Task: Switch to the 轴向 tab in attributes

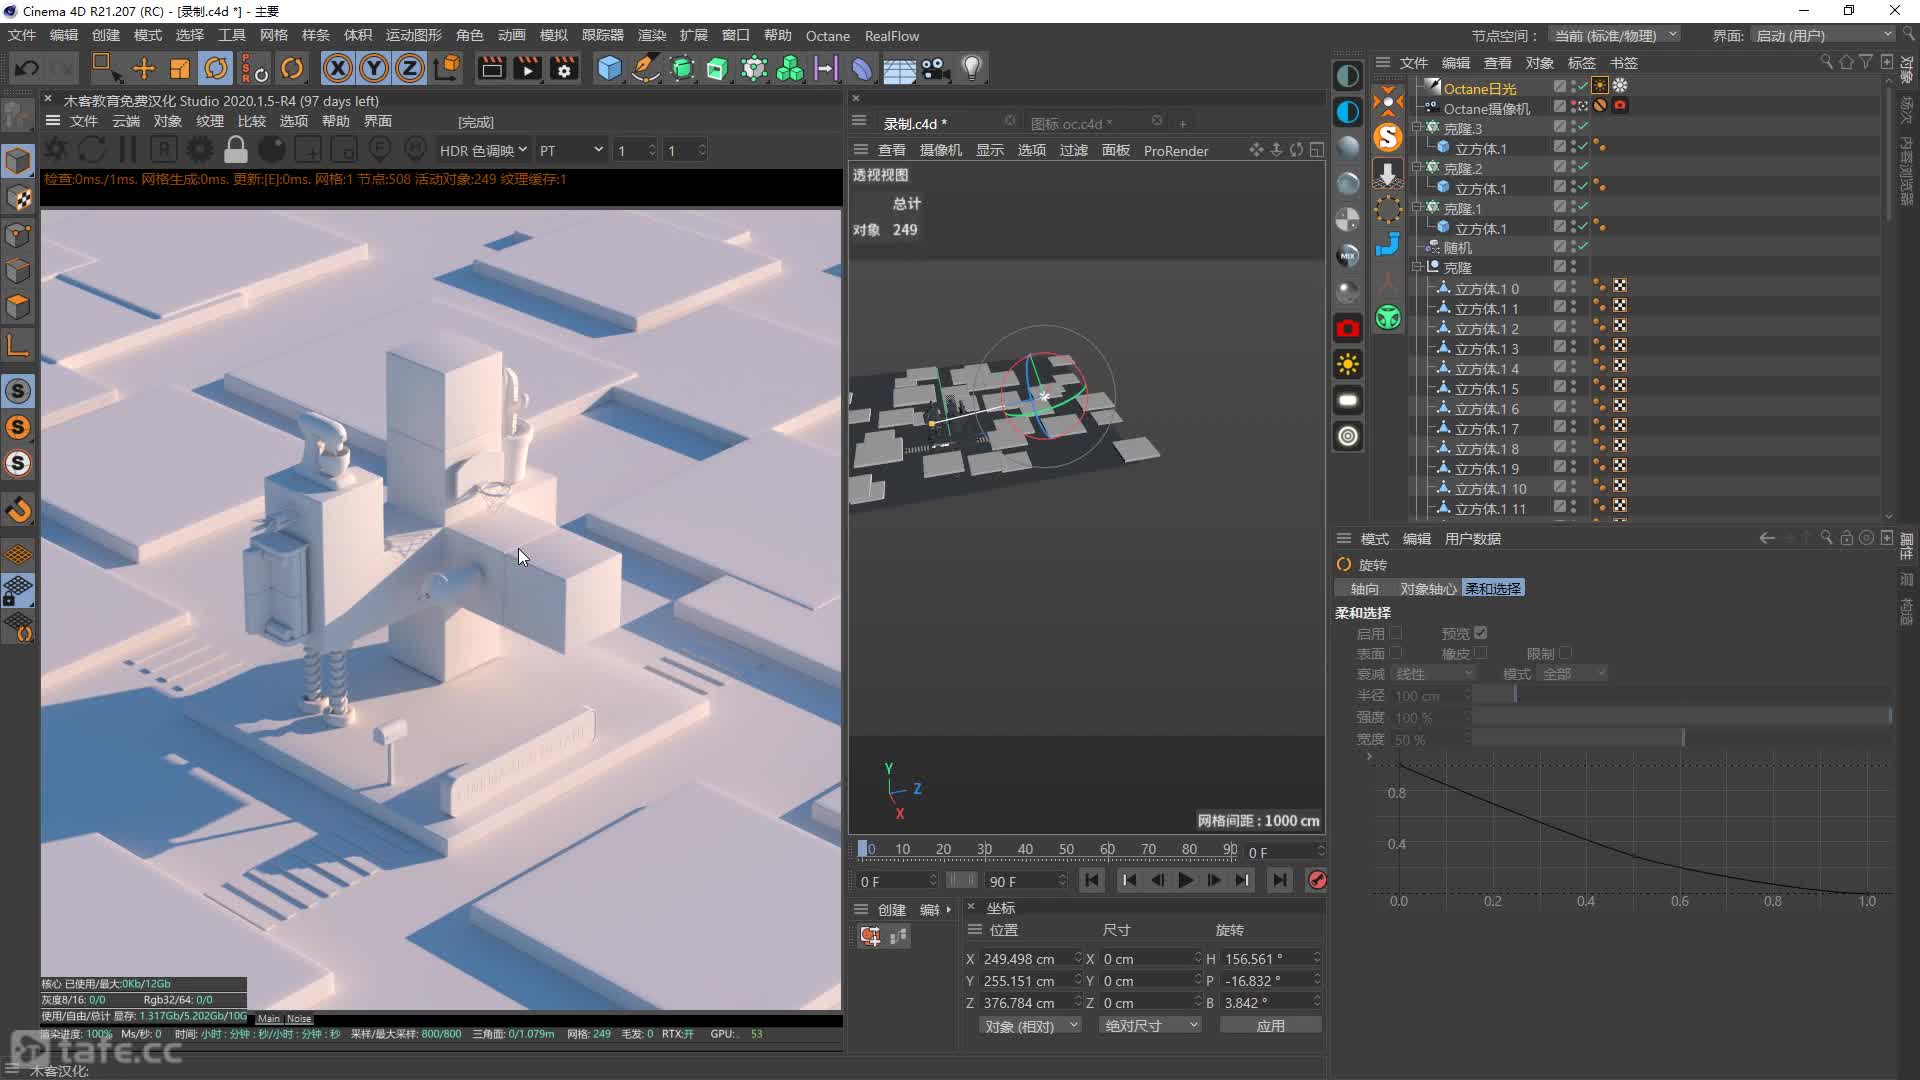Action: [1364, 589]
